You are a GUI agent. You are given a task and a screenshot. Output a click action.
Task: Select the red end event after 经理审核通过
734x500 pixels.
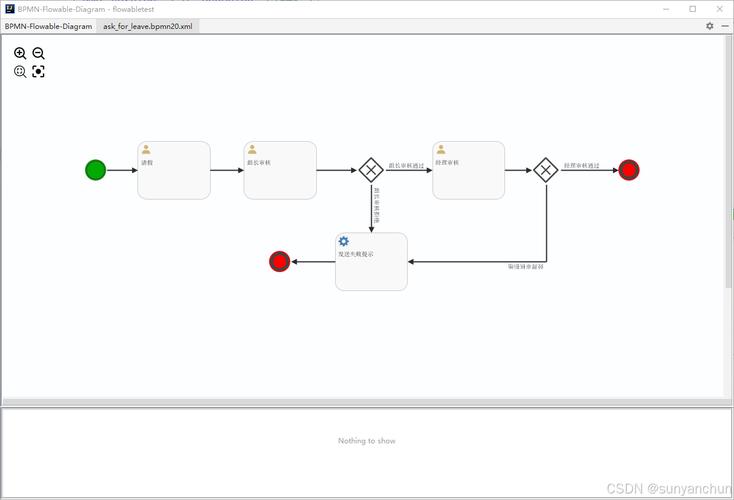pyautogui.click(x=628, y=170)
